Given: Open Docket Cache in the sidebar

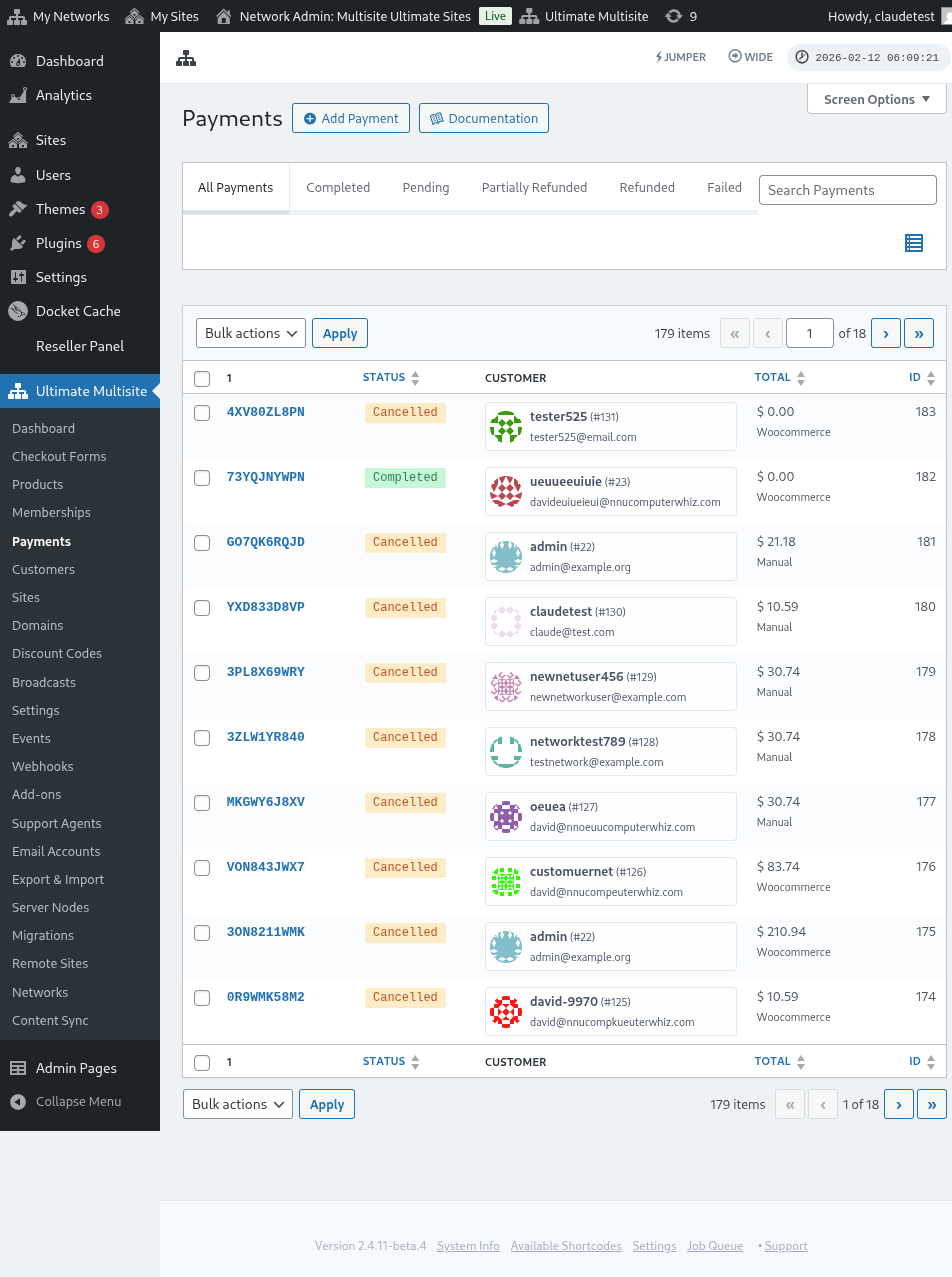Looking at the screenshot, I should pyautogui.click(x=80, y=311).
